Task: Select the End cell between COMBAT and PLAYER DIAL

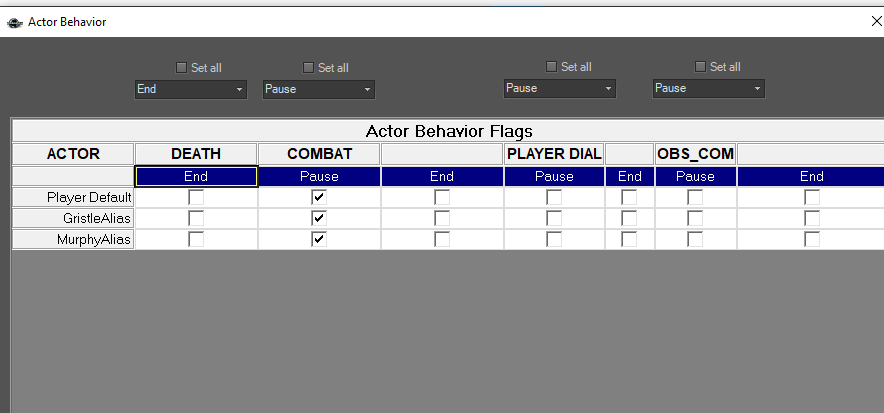Action: [442, 176]
